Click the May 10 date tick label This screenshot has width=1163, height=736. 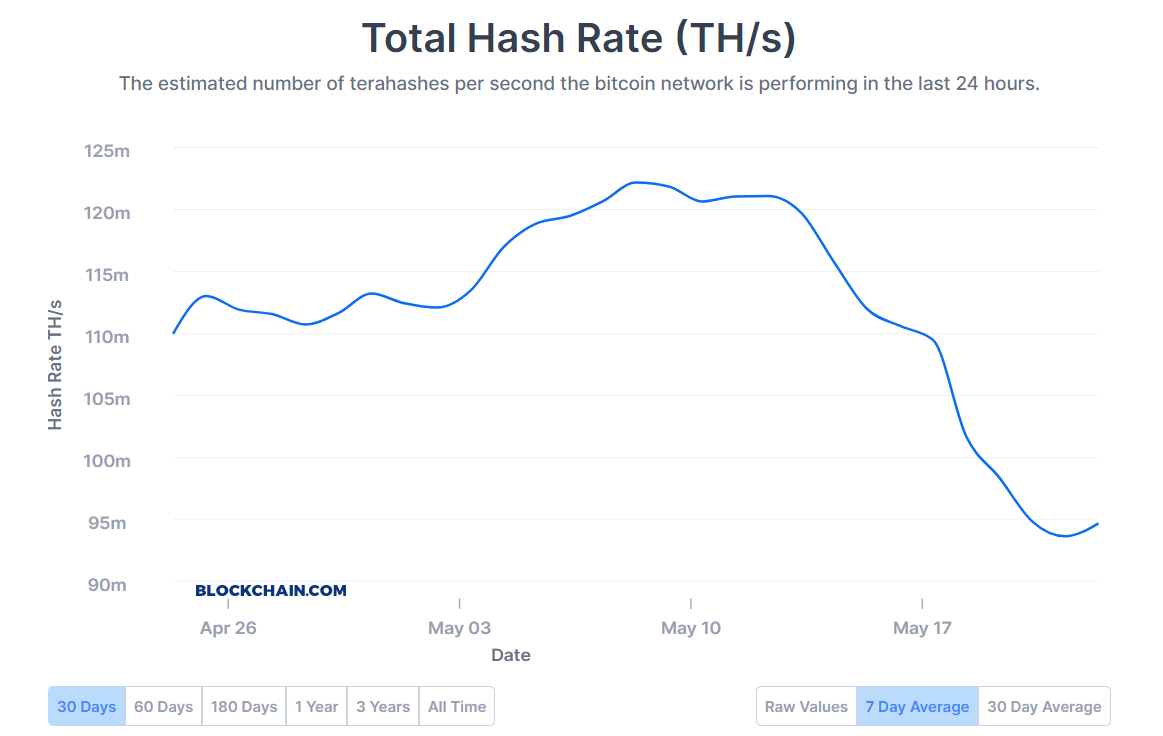[x=690, y=628]
